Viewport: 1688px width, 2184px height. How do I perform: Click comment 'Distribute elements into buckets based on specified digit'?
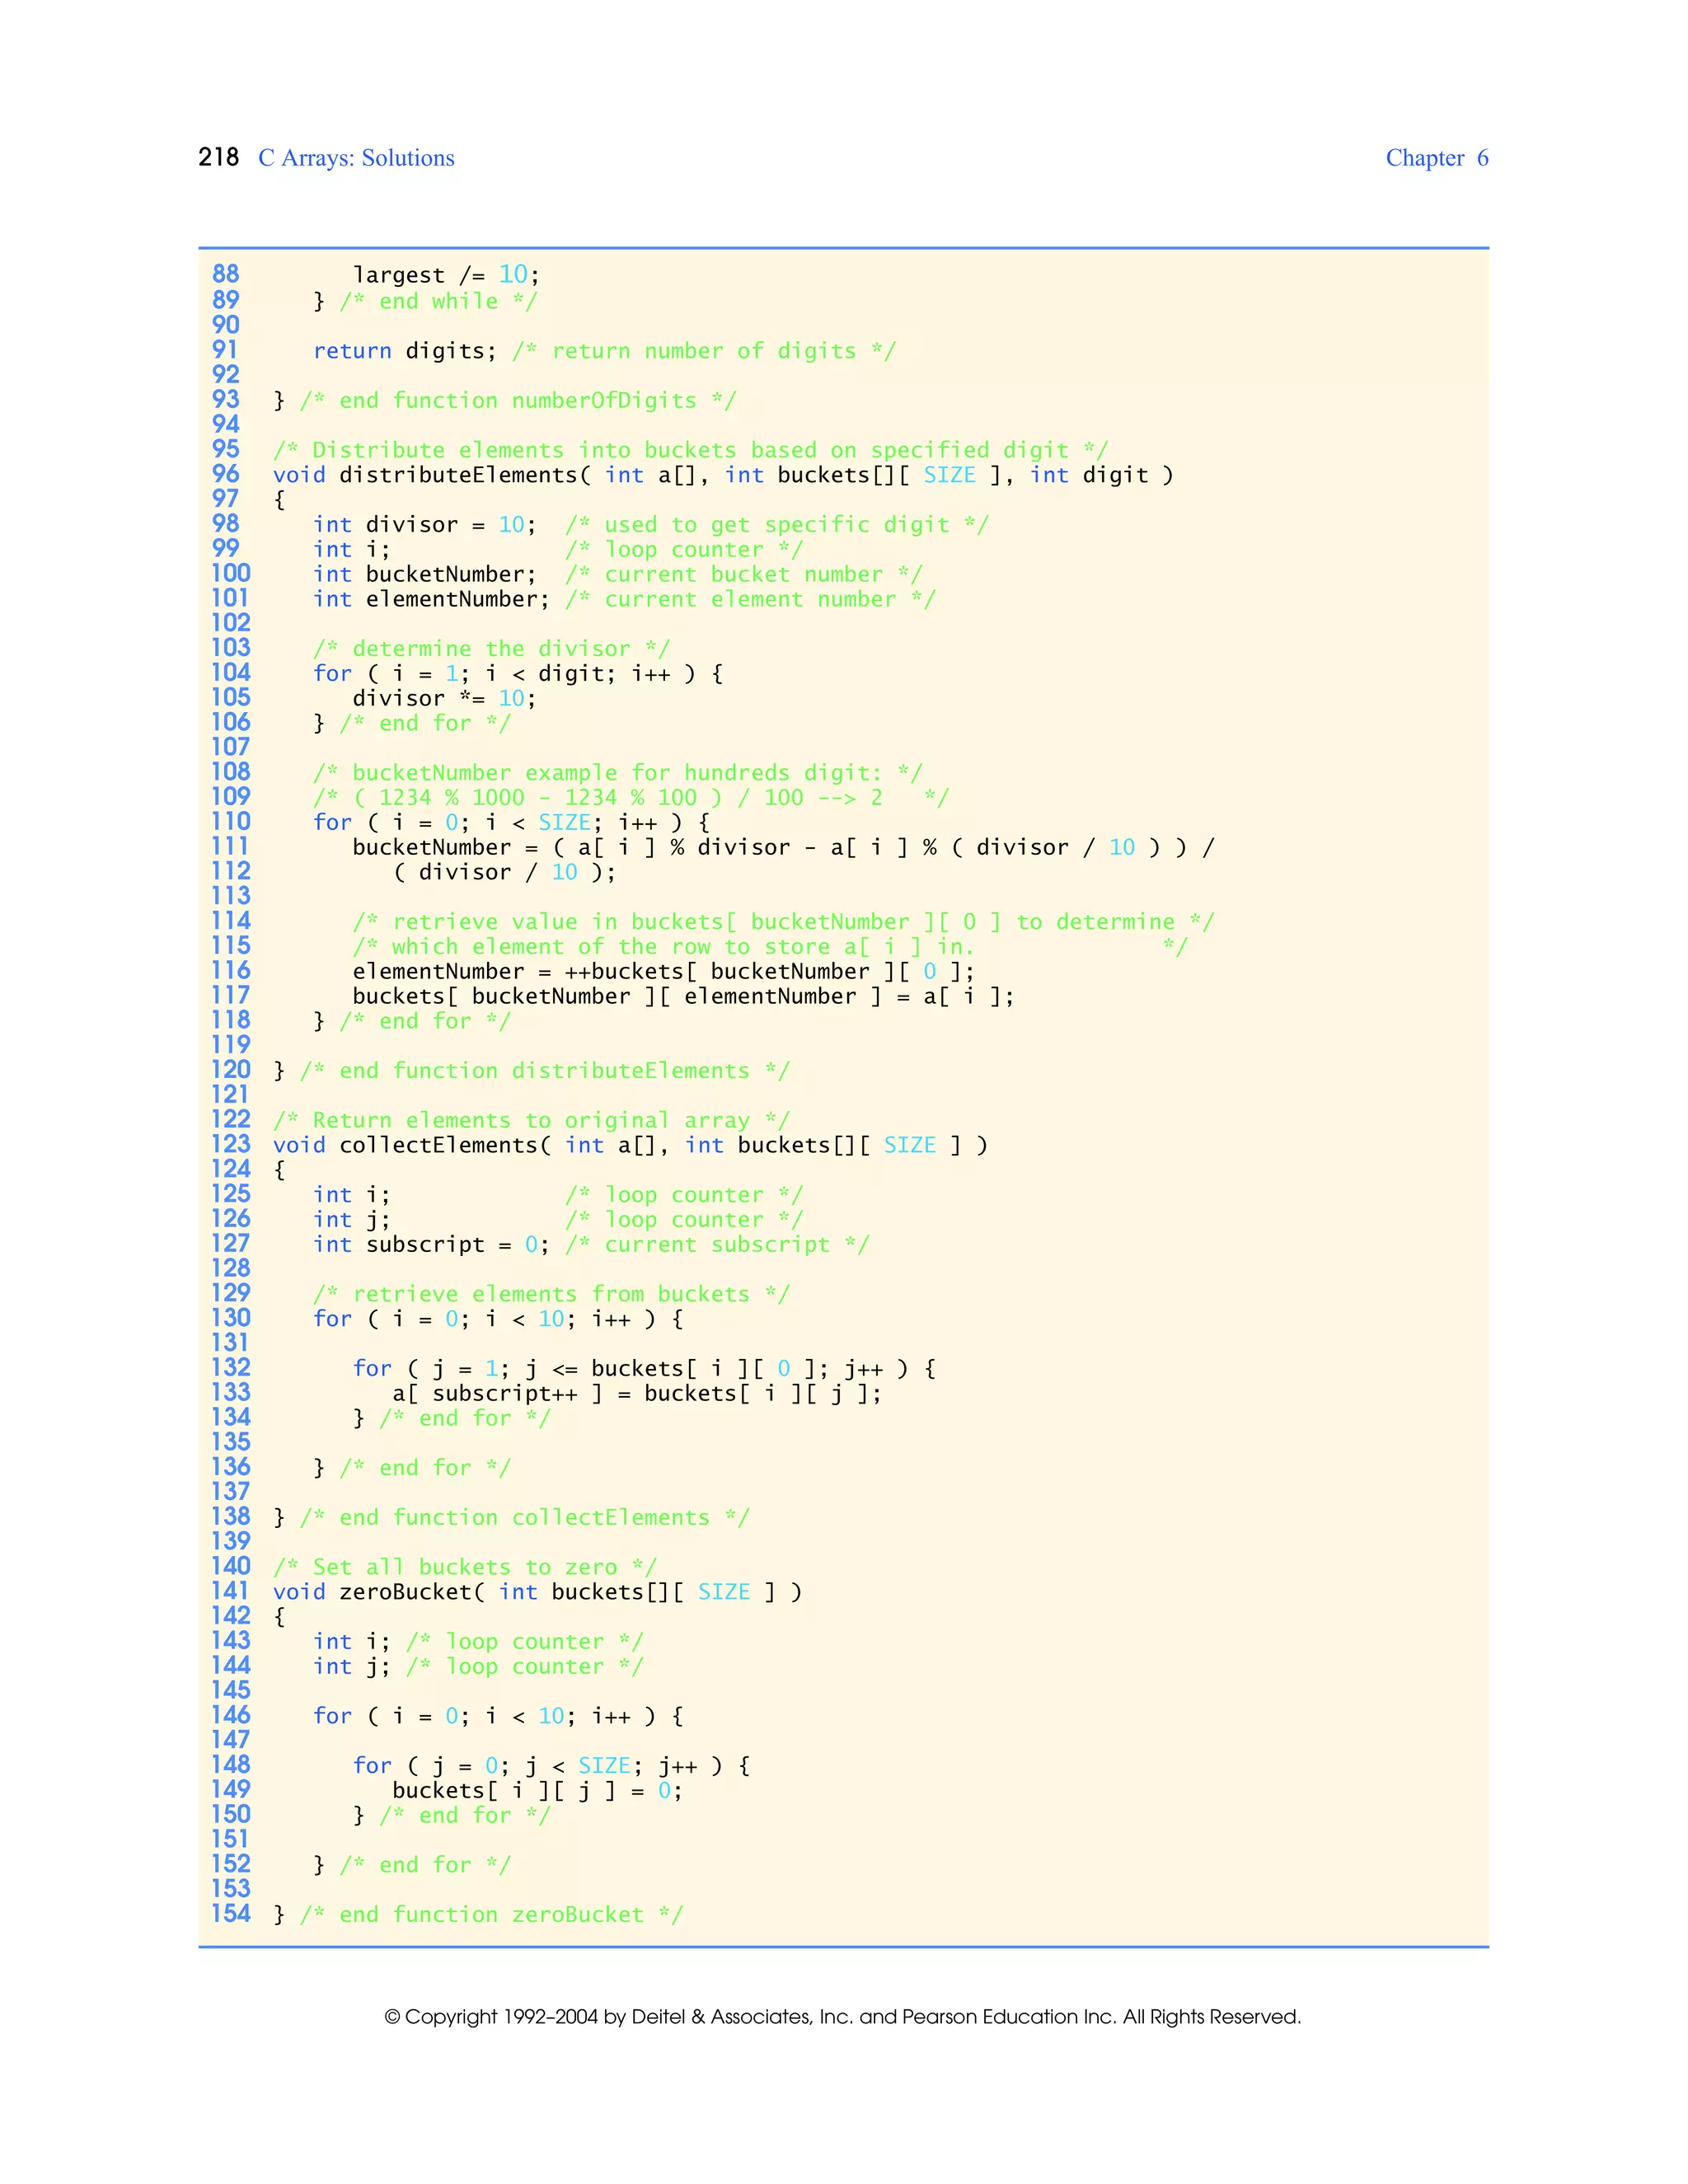691,450
